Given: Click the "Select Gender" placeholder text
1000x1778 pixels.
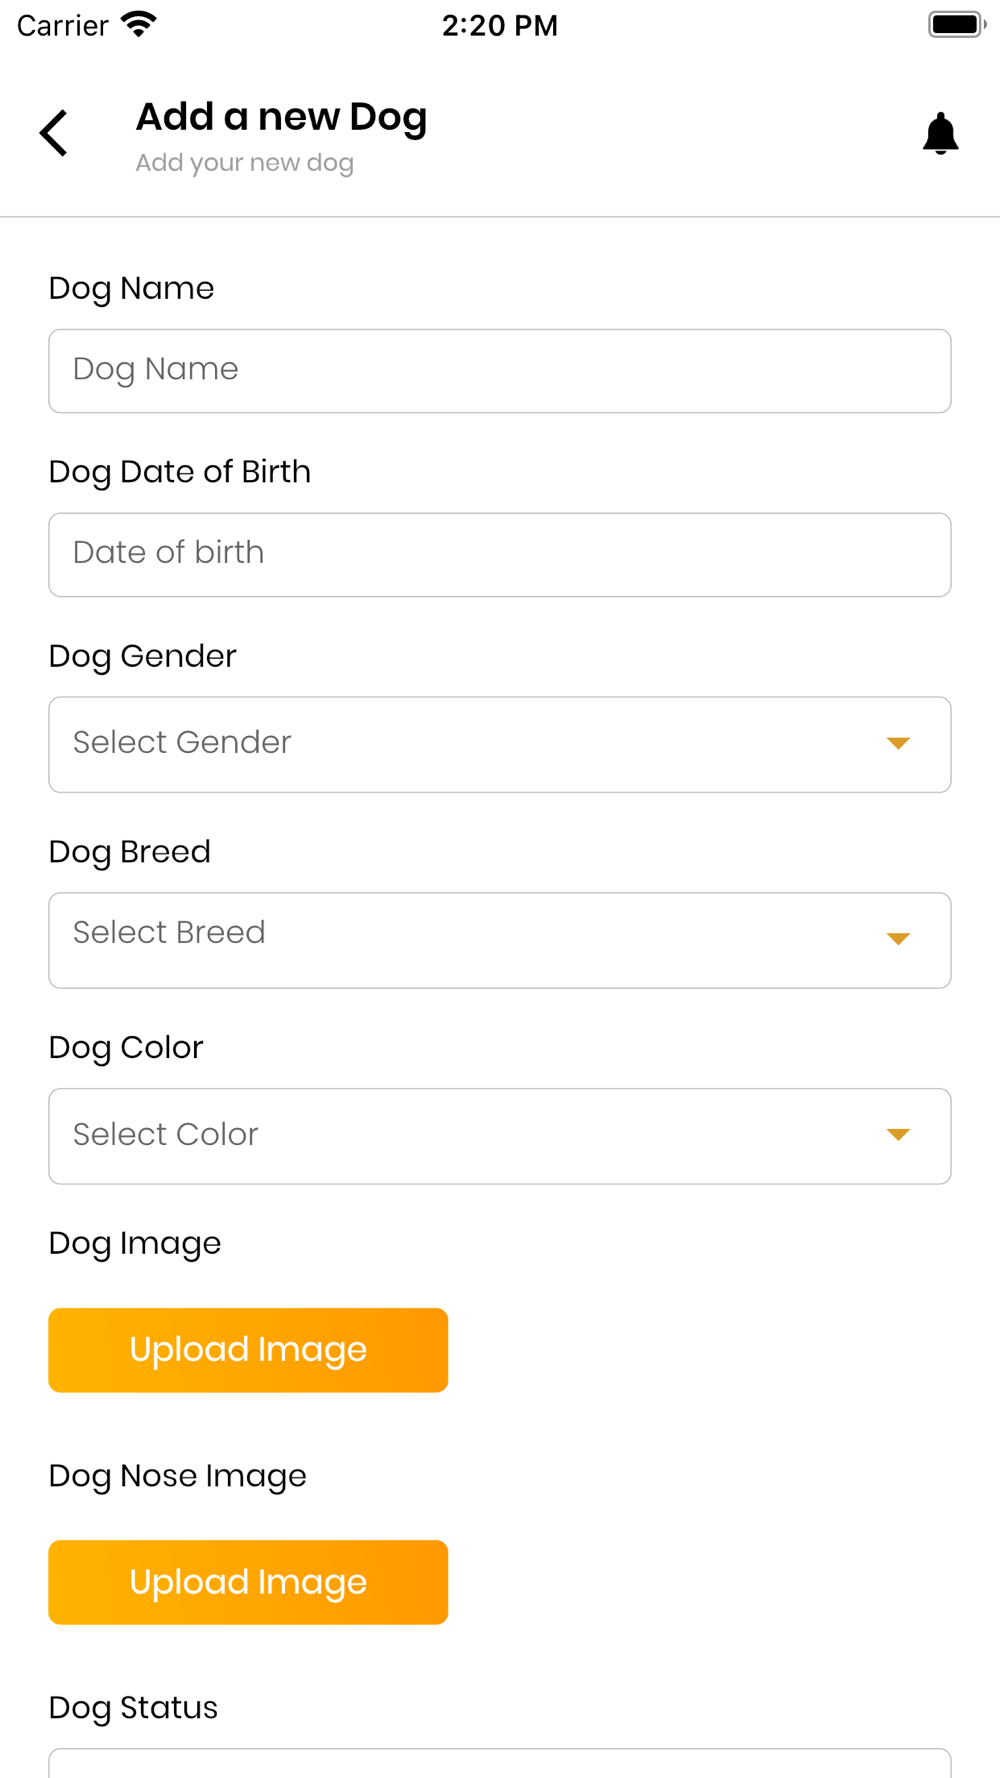Looking at the screenshot, I should click(182, 743).
